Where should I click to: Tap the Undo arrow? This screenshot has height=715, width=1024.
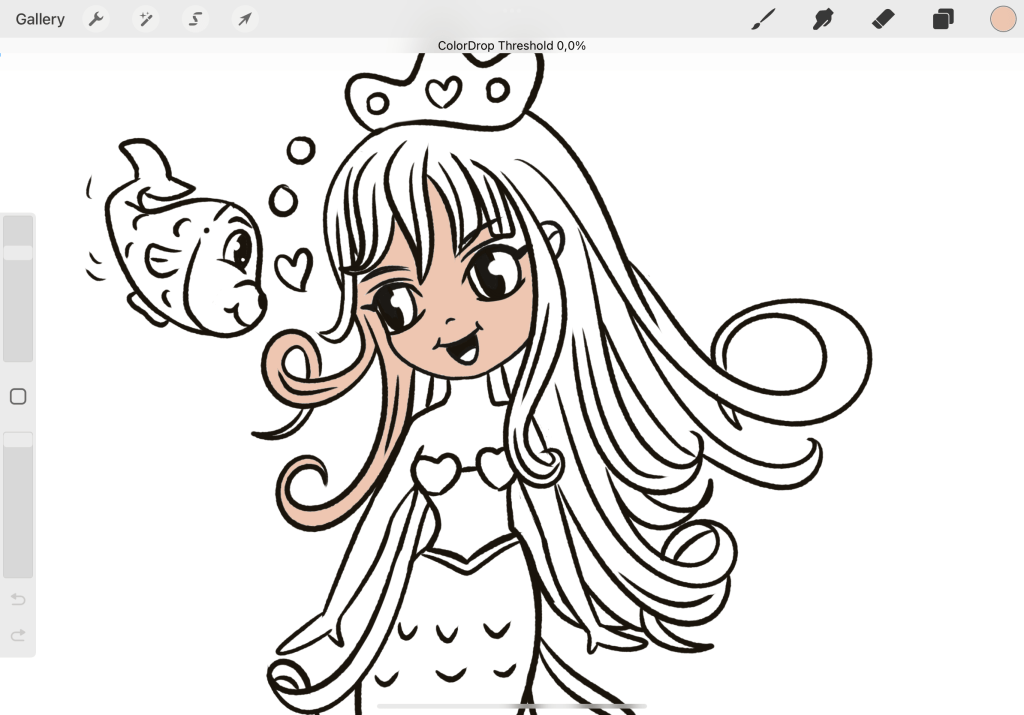[x=18, y=599]
